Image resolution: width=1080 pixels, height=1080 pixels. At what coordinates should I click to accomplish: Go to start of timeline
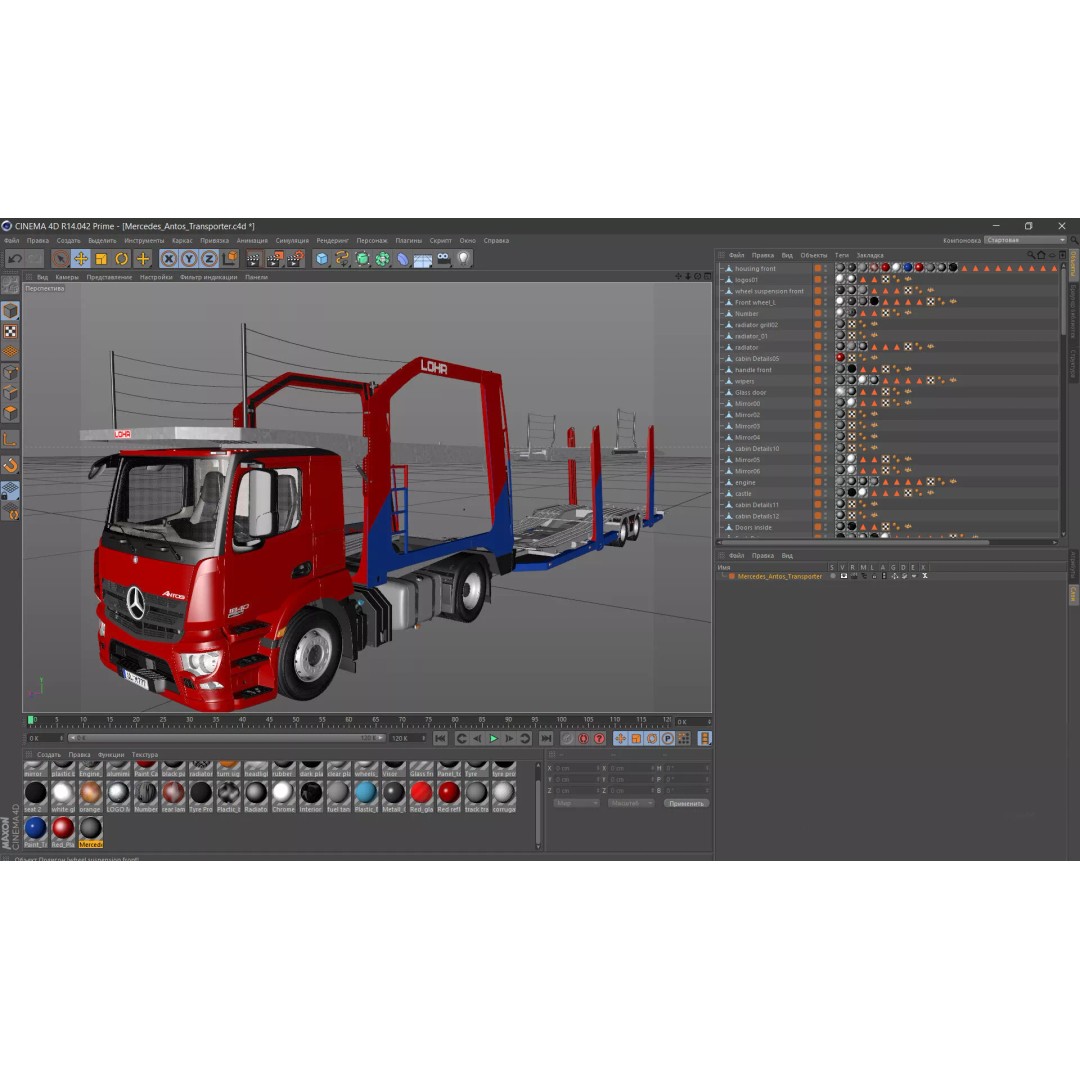point(440,738)
